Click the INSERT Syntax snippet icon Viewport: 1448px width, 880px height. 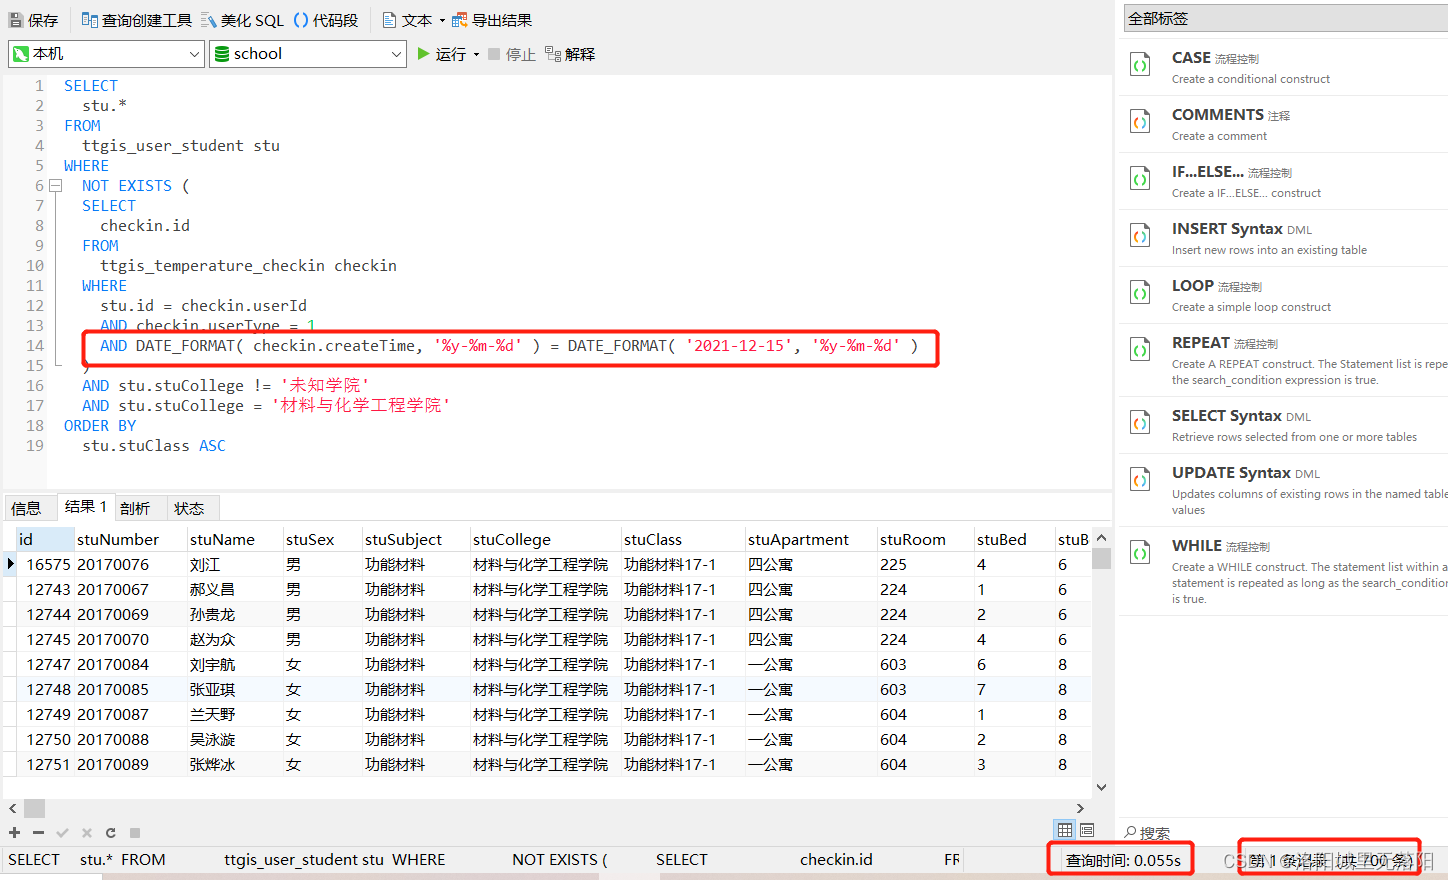(1140, 236)
